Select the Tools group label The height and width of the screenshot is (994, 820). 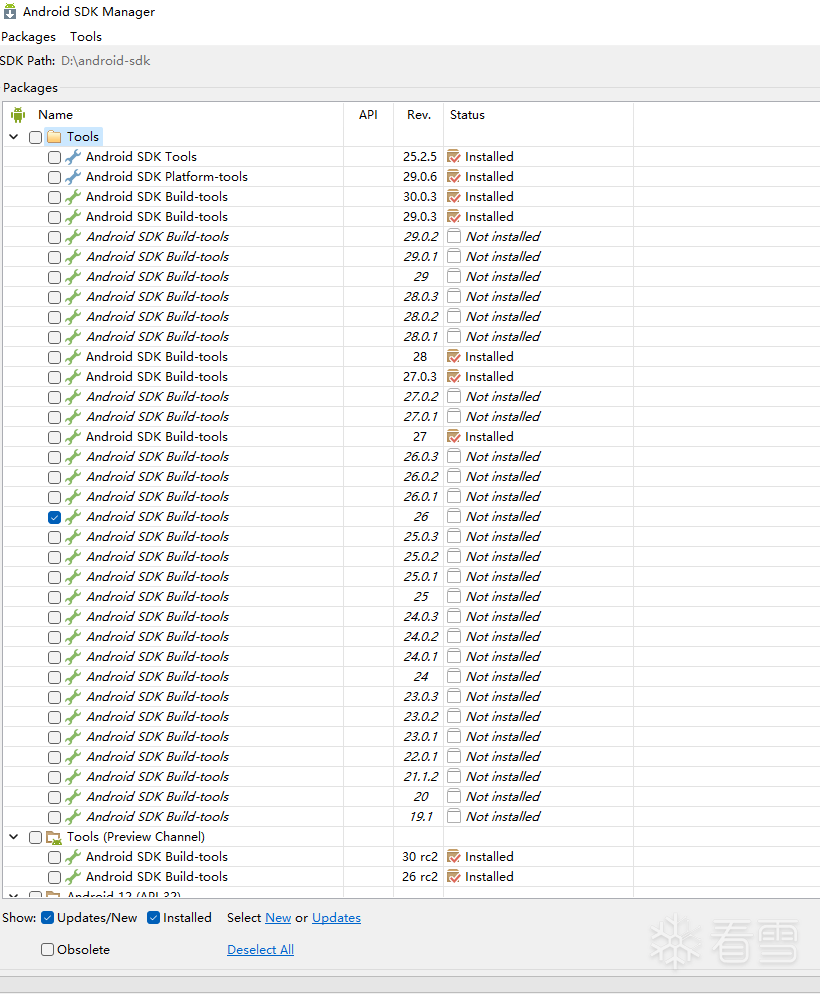click(x=83, y=136)
